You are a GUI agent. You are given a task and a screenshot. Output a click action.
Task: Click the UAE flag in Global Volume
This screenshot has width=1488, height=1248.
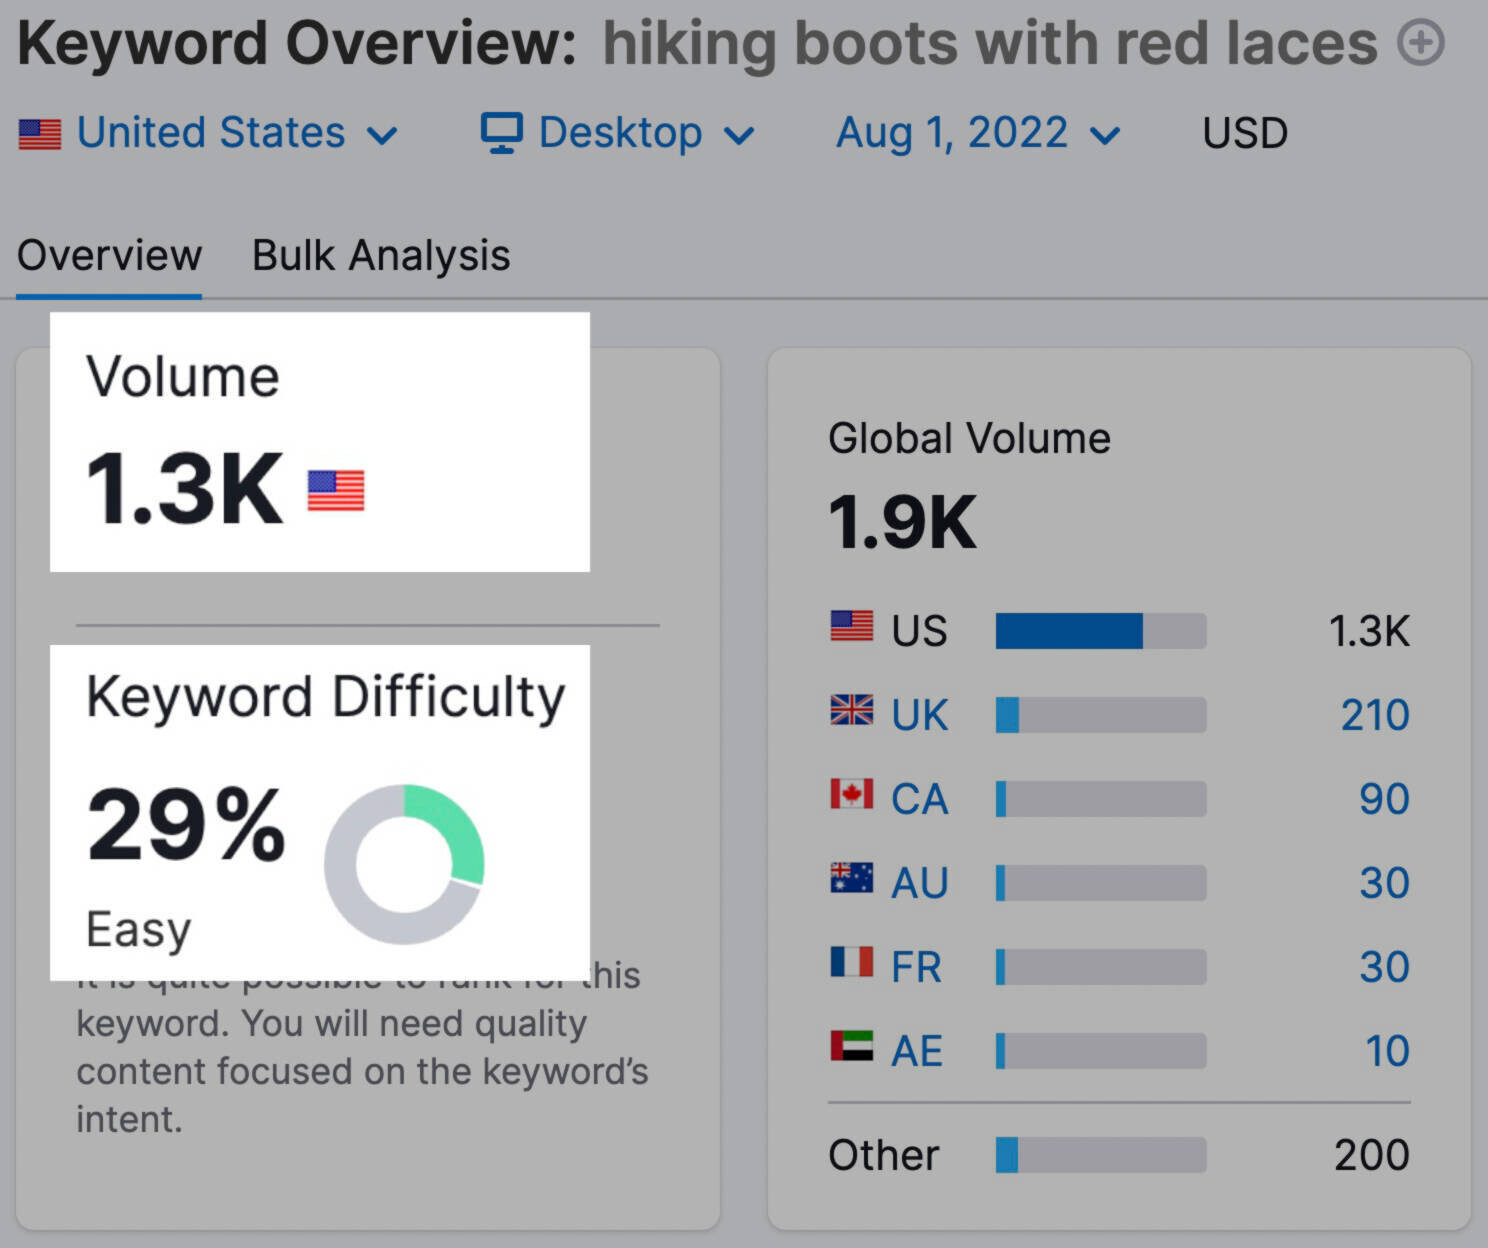(x=851, y=1046)
